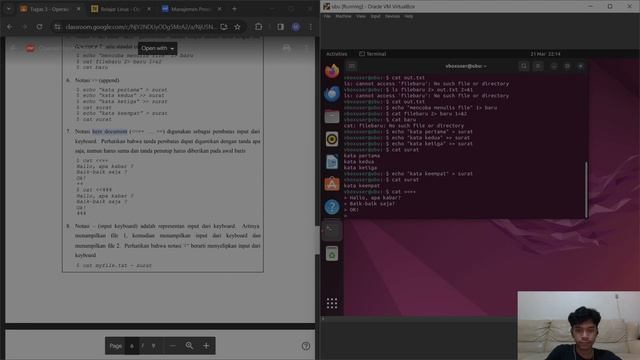
Task: Close the document preview with back arrow
Action: (13, 48)
